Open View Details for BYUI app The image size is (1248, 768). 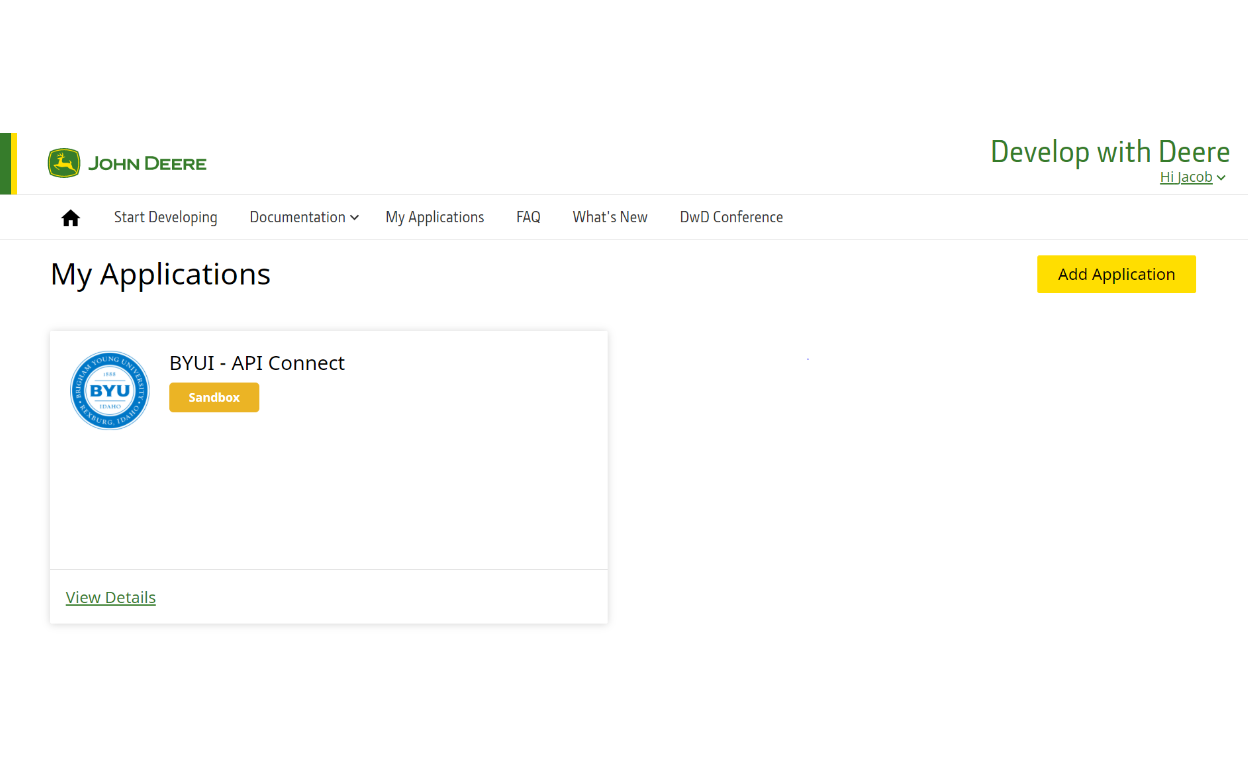[x=111, y=597]
